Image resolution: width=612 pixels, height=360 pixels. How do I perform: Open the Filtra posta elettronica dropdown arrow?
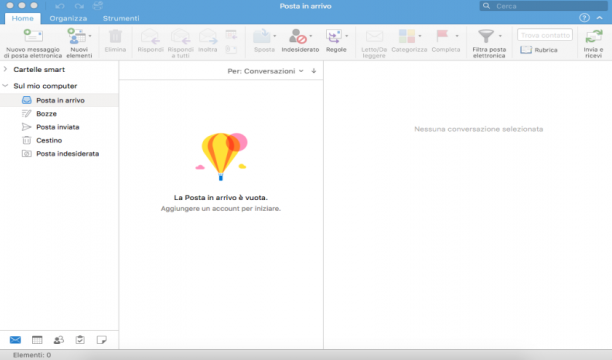pyautogui.click(x=500, y=36)
